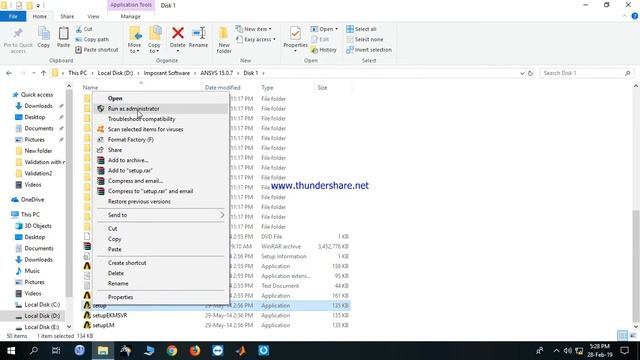Open the Easy access dropdown
The height and width of the screenshot is (360, 640).
256,39
